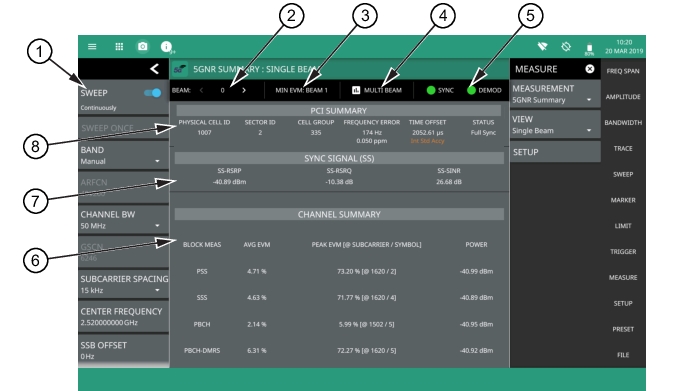
Task: Click the 5GNR analyzer logo icon
Action: click(x=180, y=69)
